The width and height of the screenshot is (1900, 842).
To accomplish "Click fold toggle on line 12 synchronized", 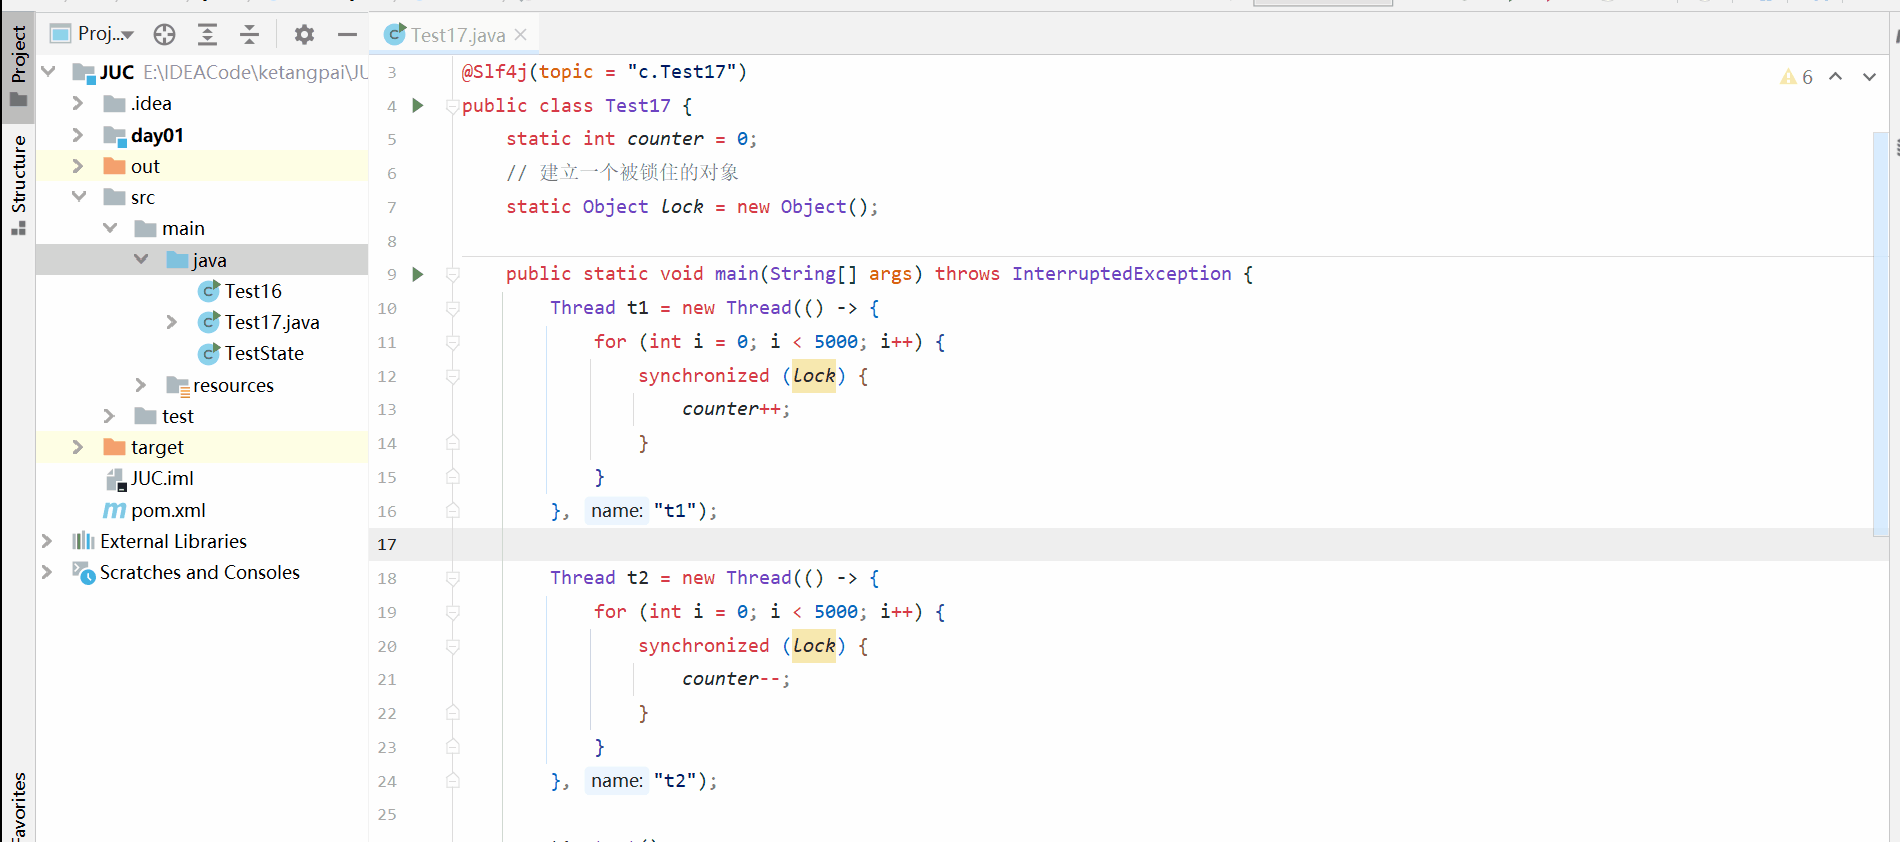I will coord(453,376).
